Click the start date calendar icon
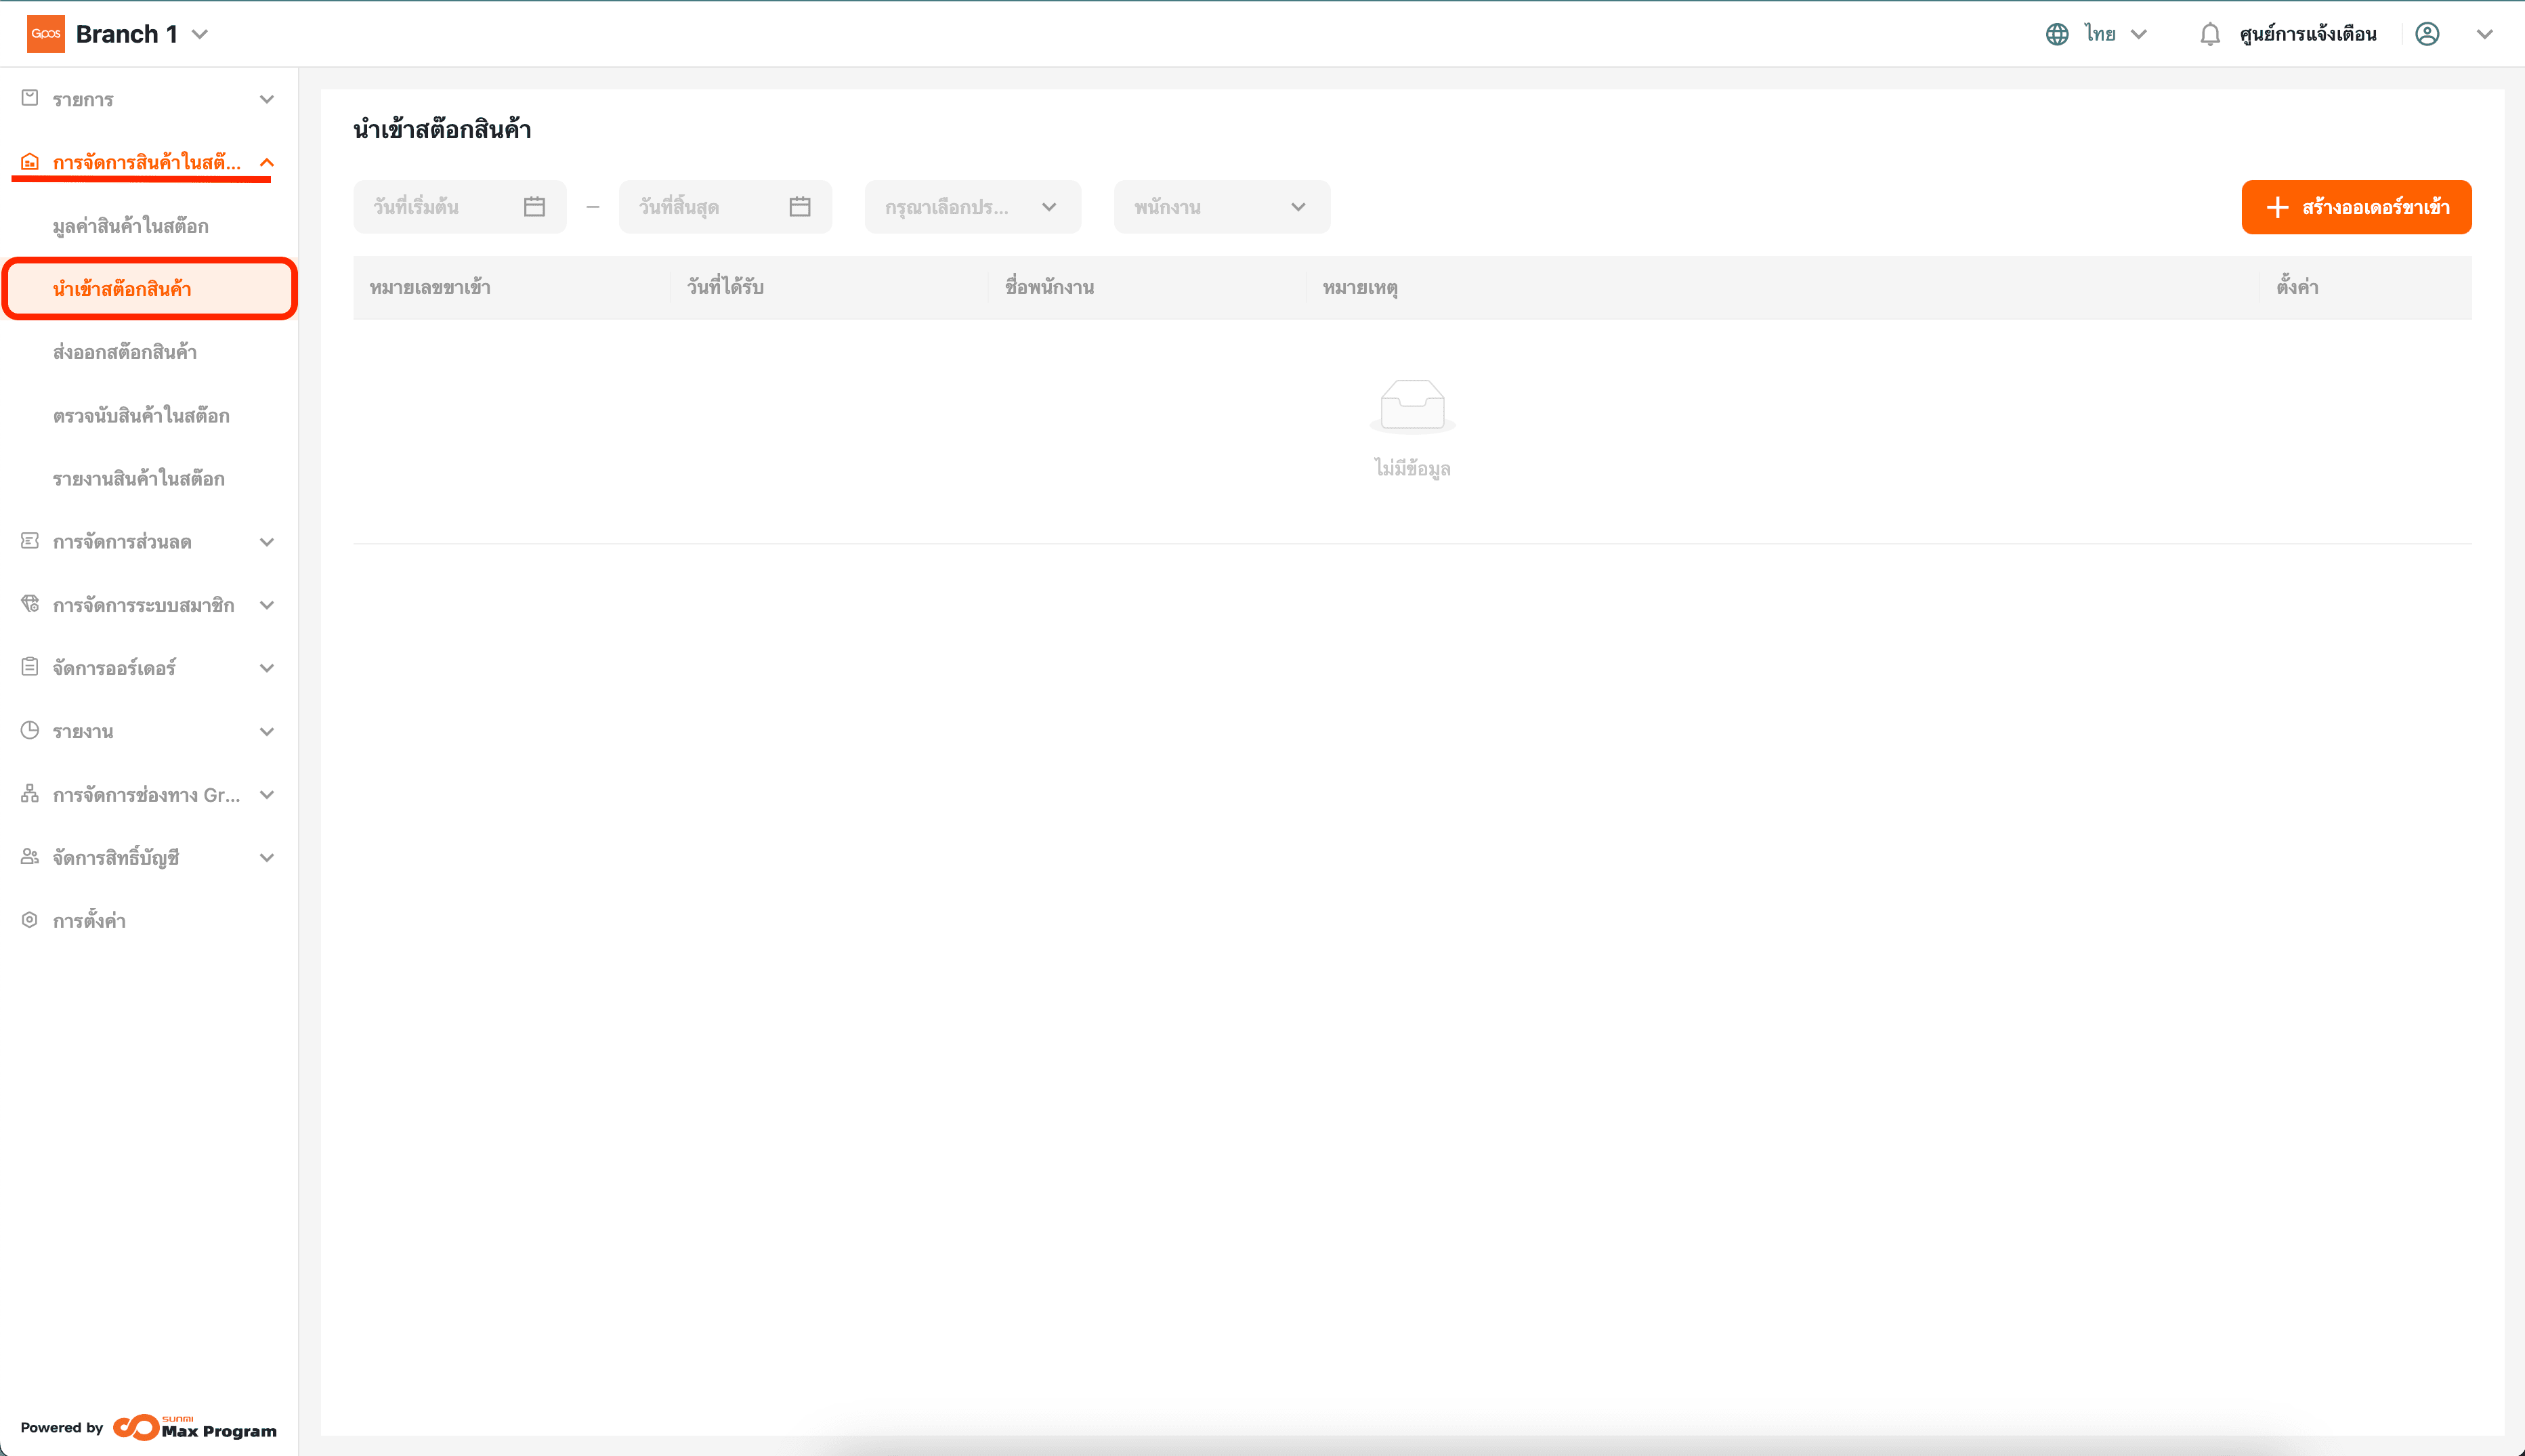Image resolution: width=2525 pixels, height=1456 pixels. pyautogui.click(x=534, y=207)
